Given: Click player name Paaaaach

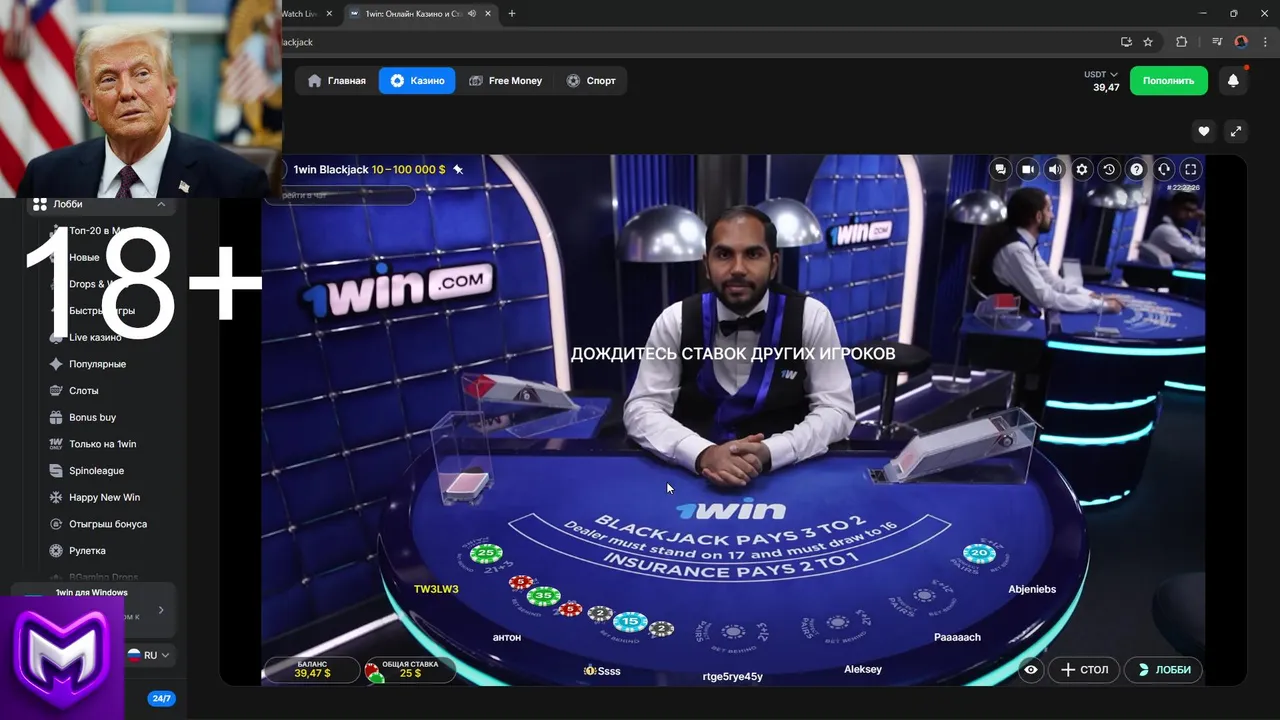Looking at the screenshot, I should tap(957, 637).
